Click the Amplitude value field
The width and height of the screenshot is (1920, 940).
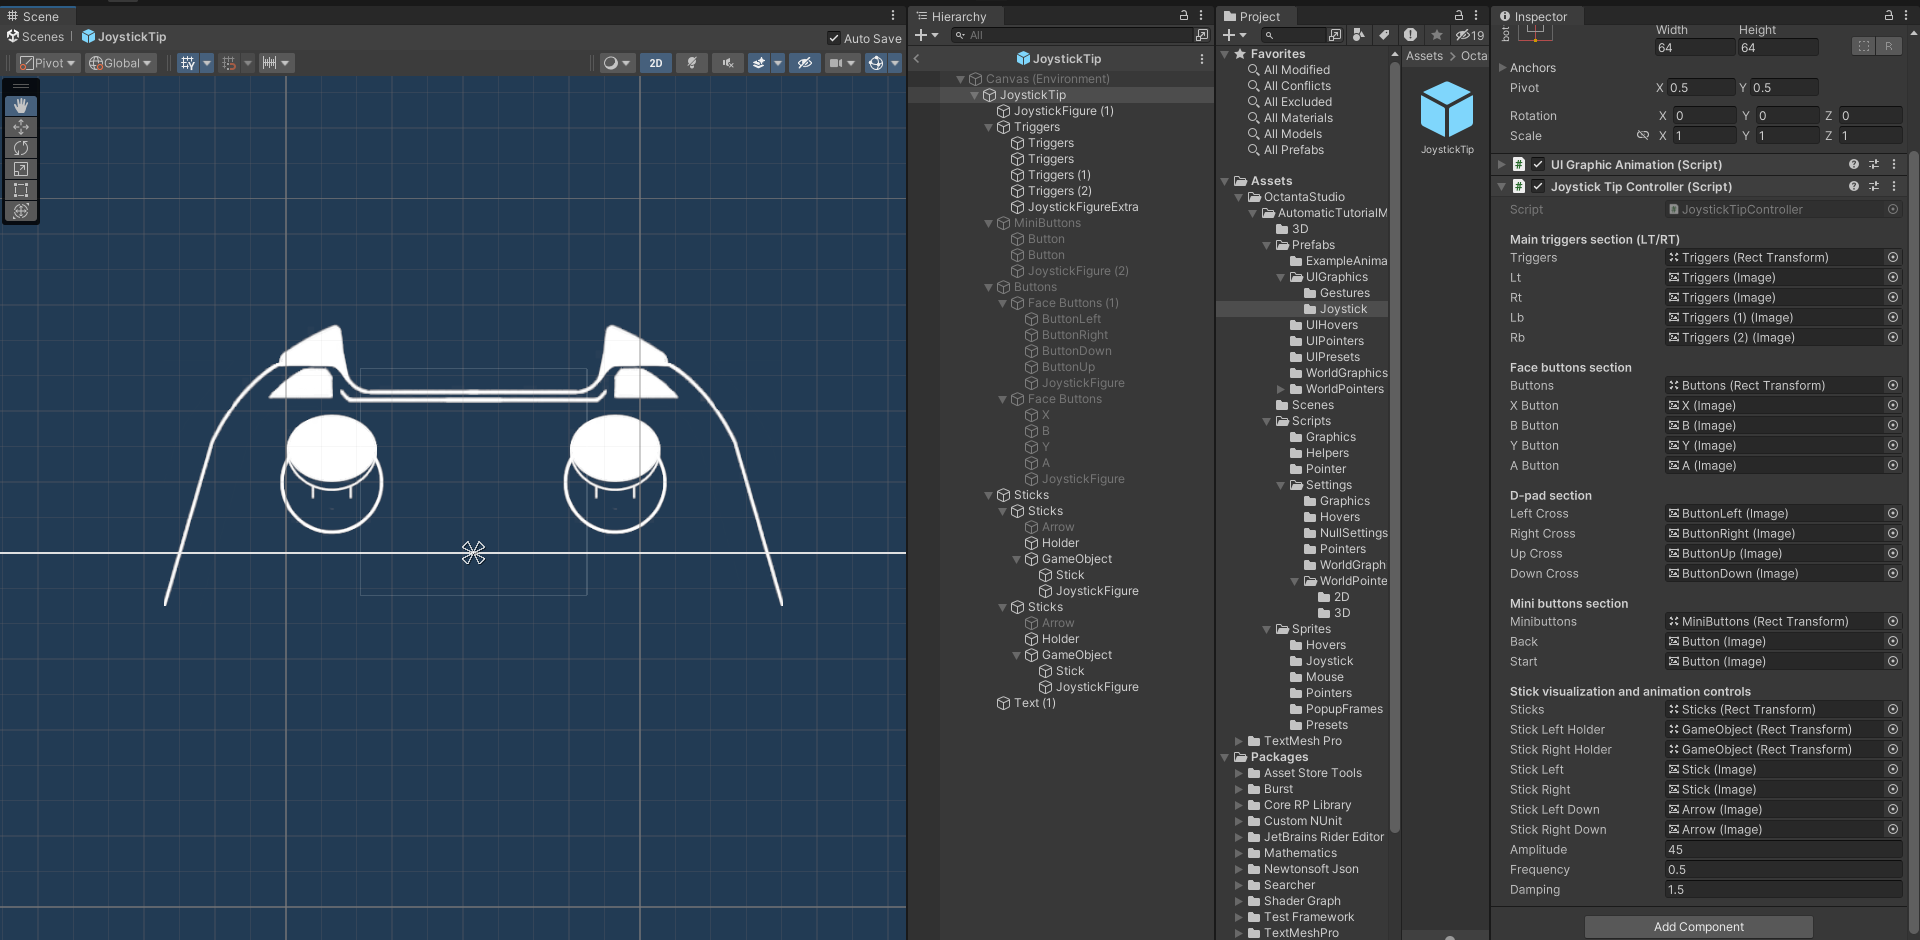pos(1781,850)
